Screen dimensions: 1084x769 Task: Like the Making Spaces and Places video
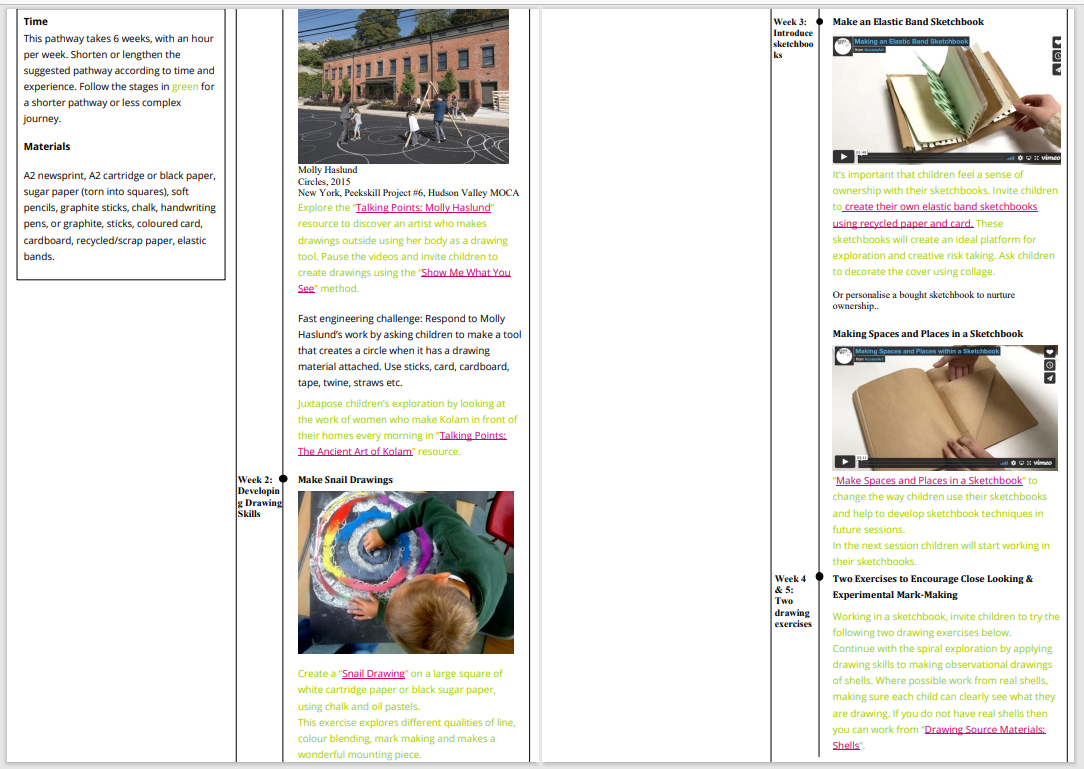pyautogui.click(x=1049, y=352)
